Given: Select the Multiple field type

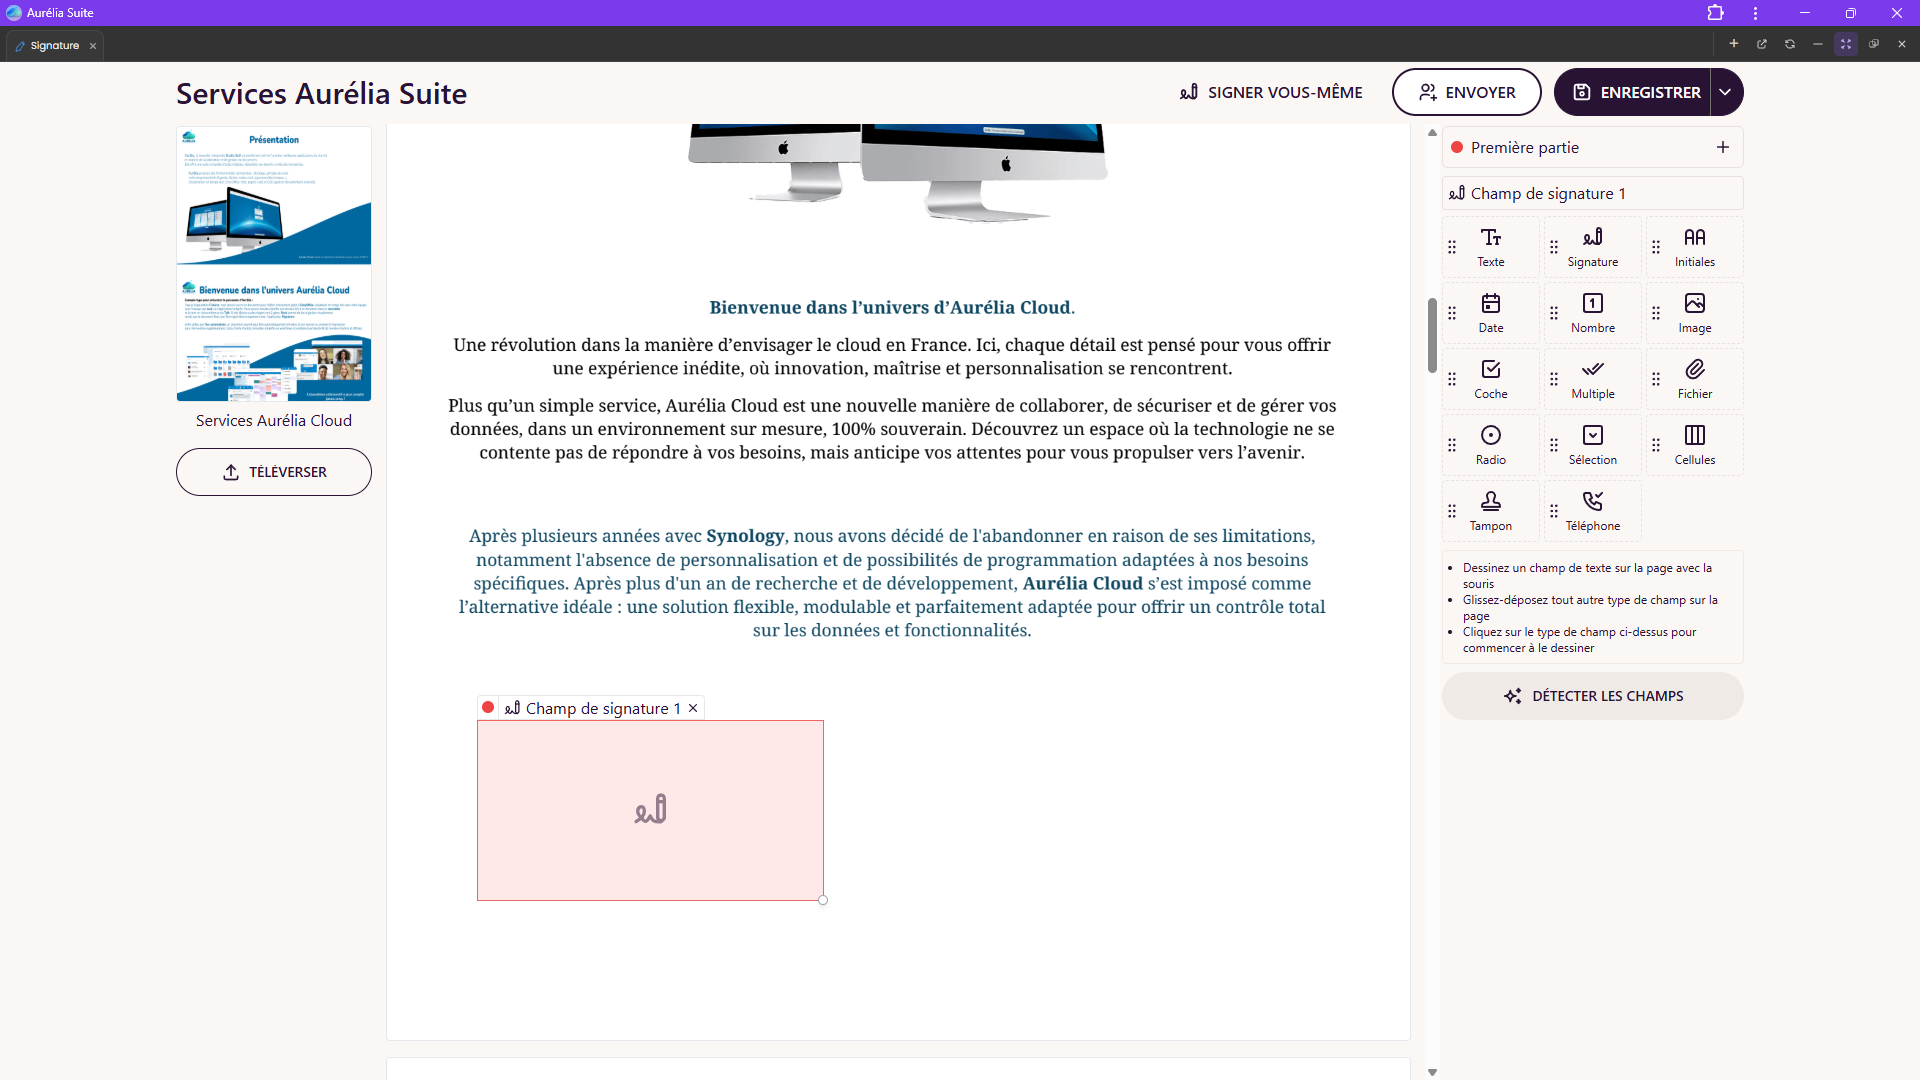Looking at the screenshot, I should pos(1593,379).
